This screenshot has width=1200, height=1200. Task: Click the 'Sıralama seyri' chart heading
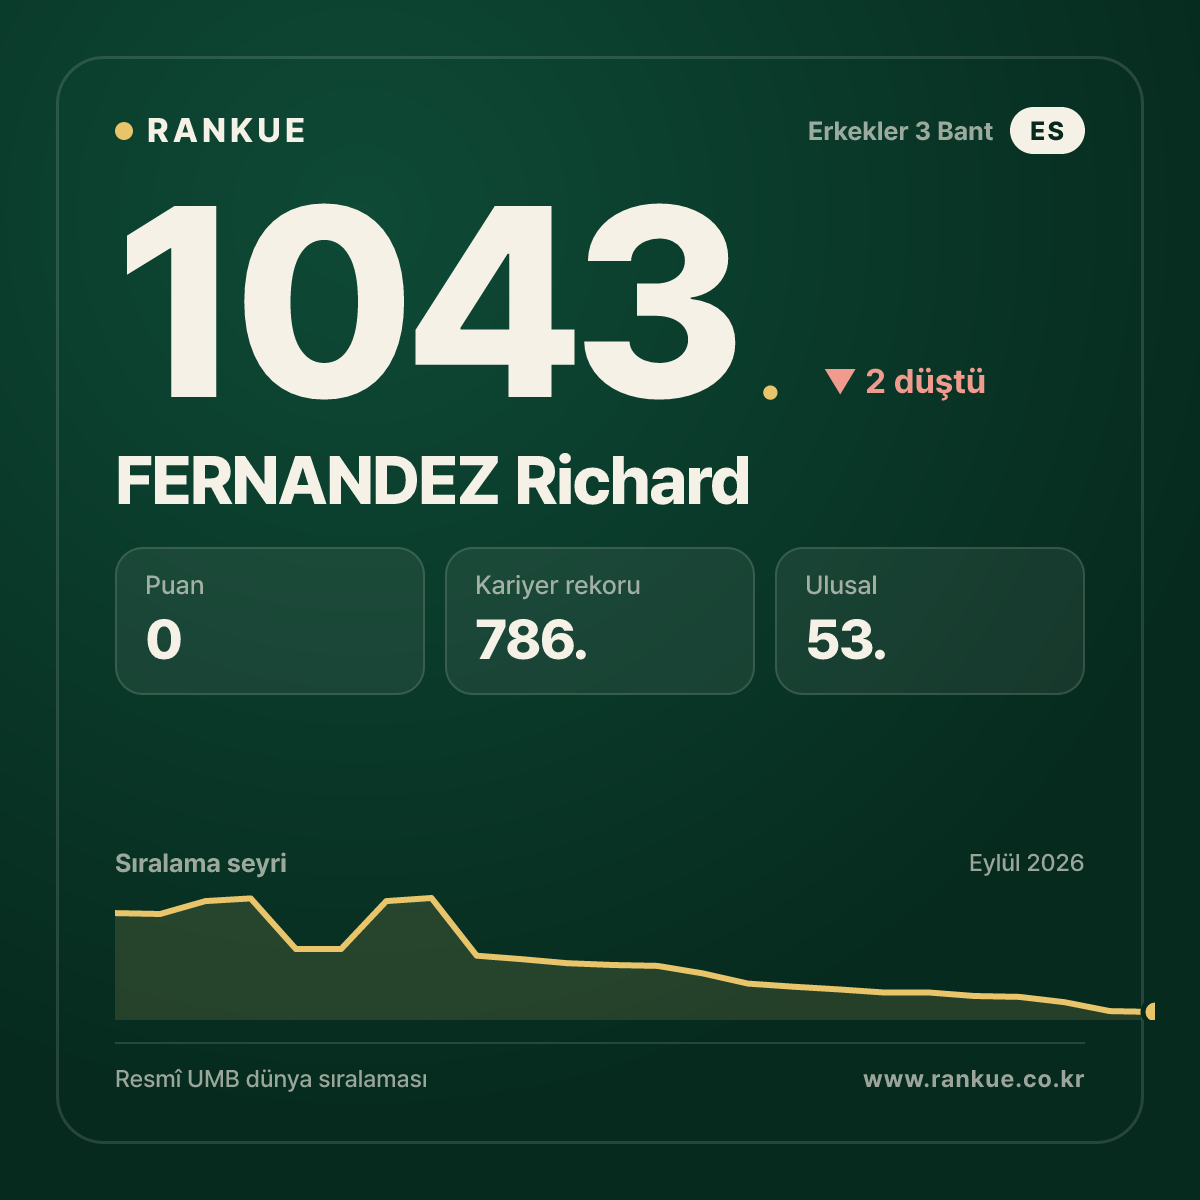coord(201,863)
